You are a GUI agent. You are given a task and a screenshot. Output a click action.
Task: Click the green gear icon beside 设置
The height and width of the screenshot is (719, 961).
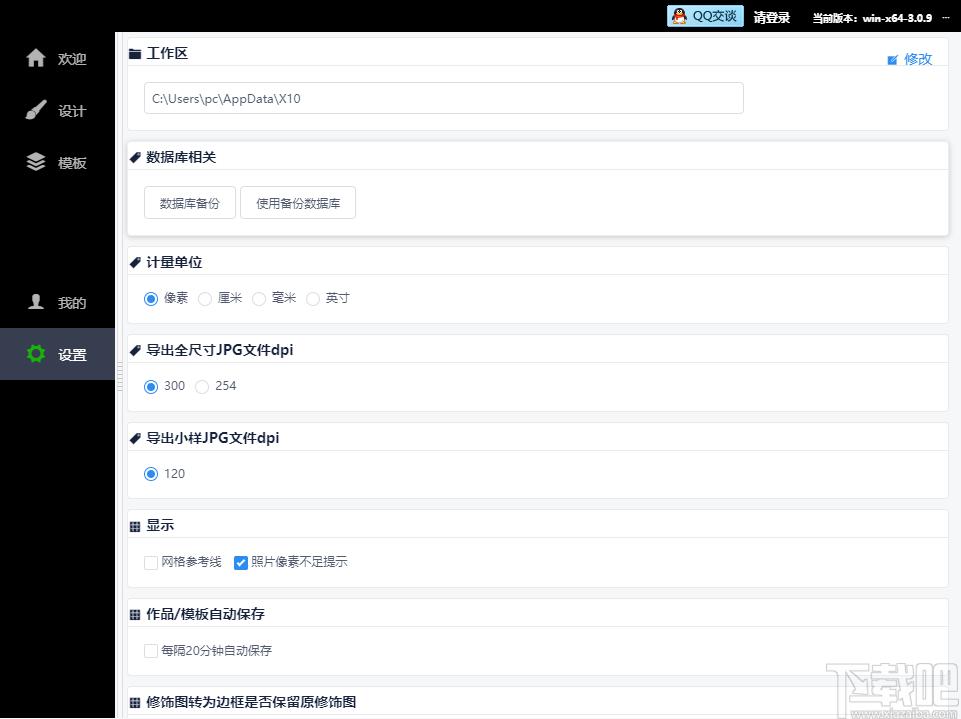coord(36,354)
